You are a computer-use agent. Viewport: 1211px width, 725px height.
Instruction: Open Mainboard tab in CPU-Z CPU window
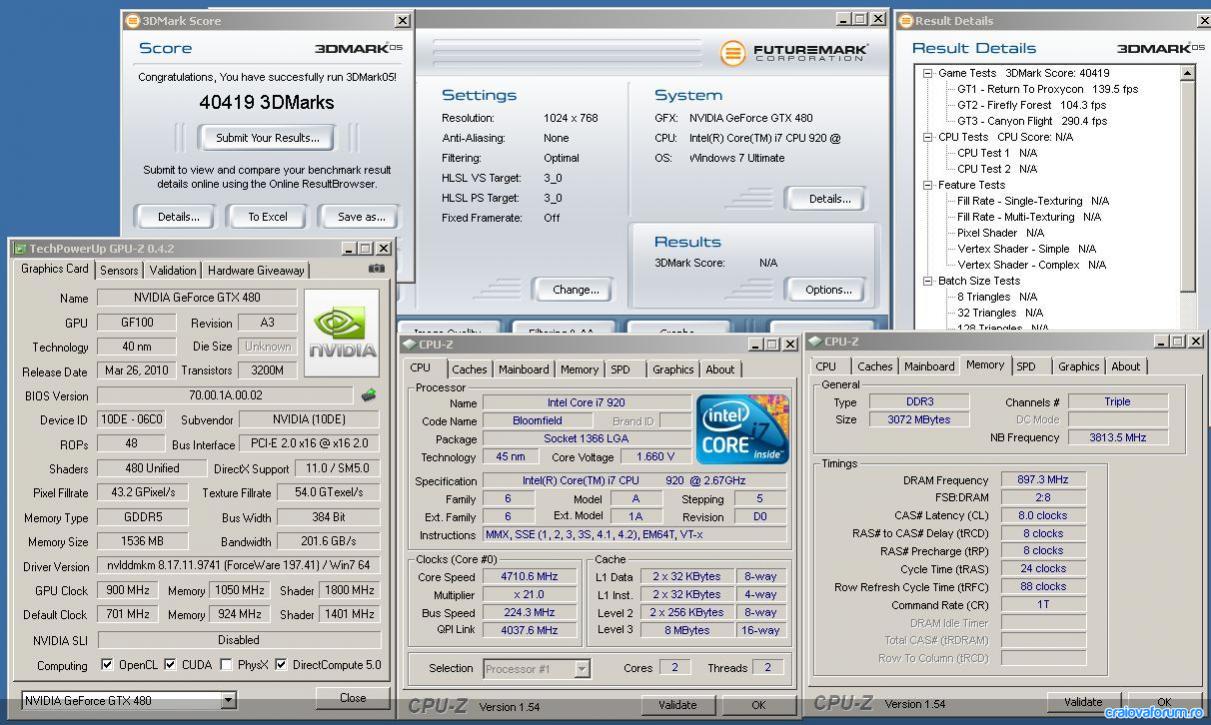pyautogui.click(x=525, y=369)
